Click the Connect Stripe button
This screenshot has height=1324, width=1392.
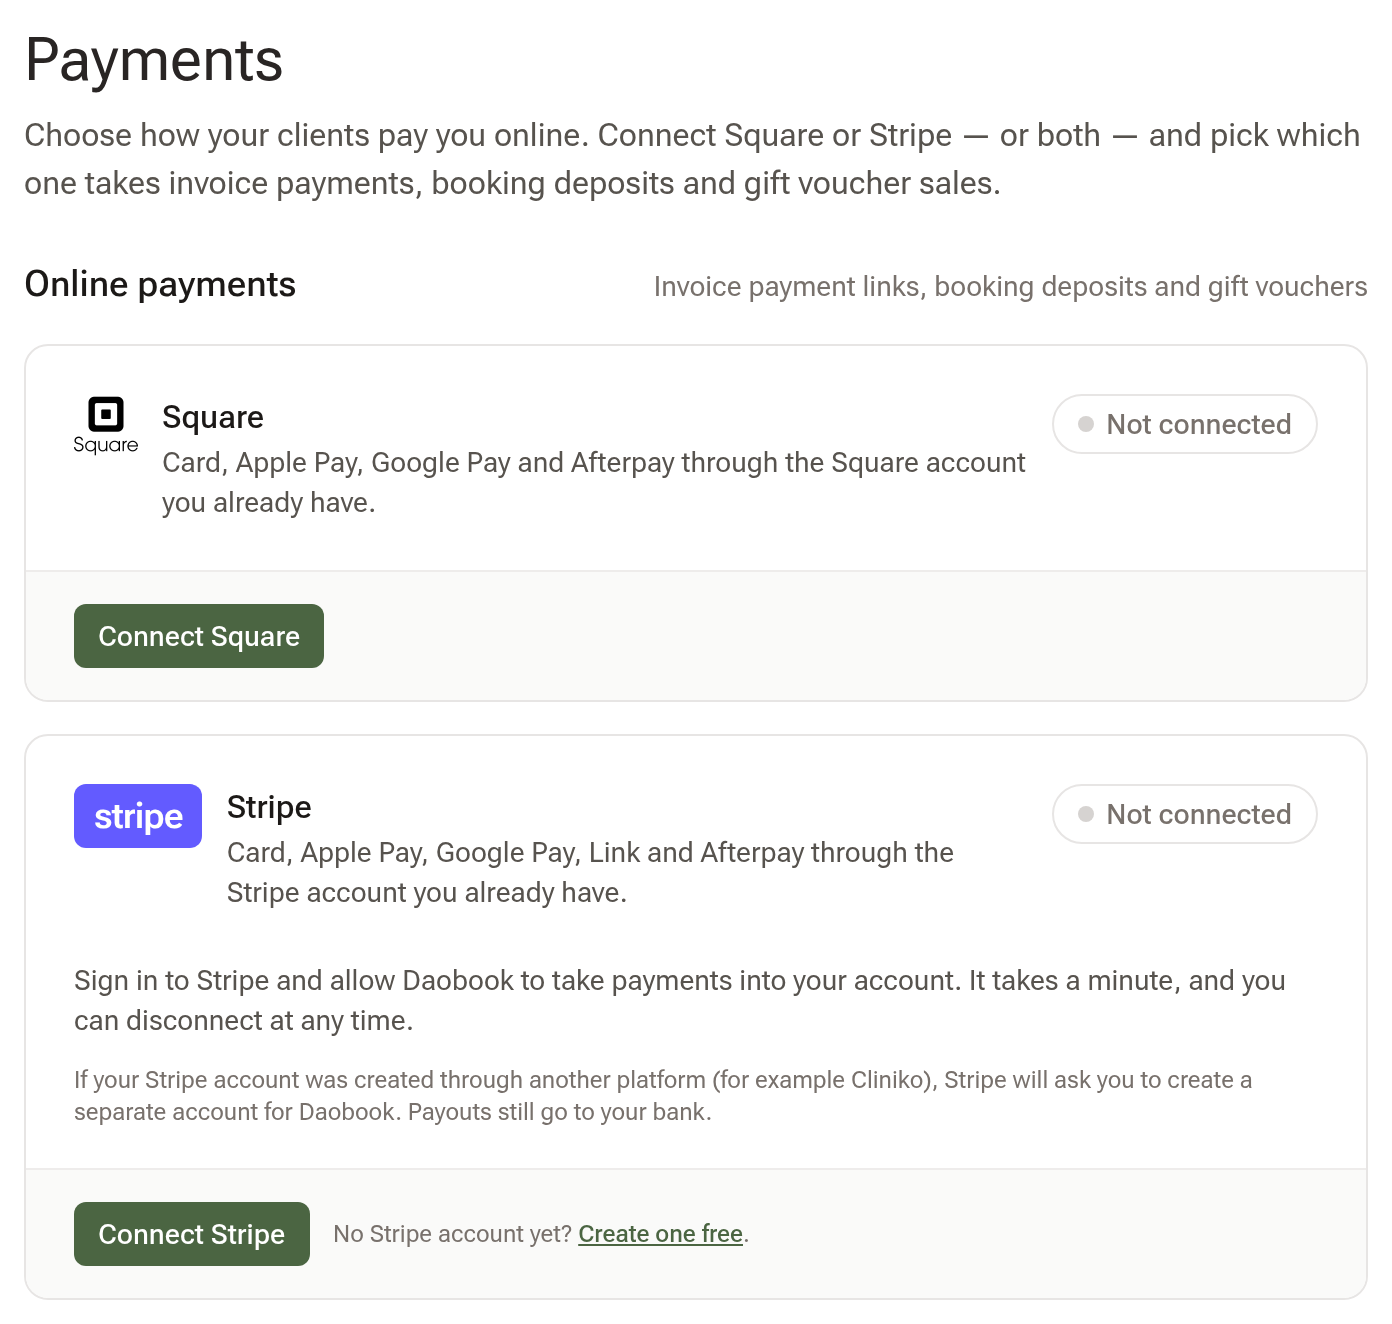point(192,1234)
